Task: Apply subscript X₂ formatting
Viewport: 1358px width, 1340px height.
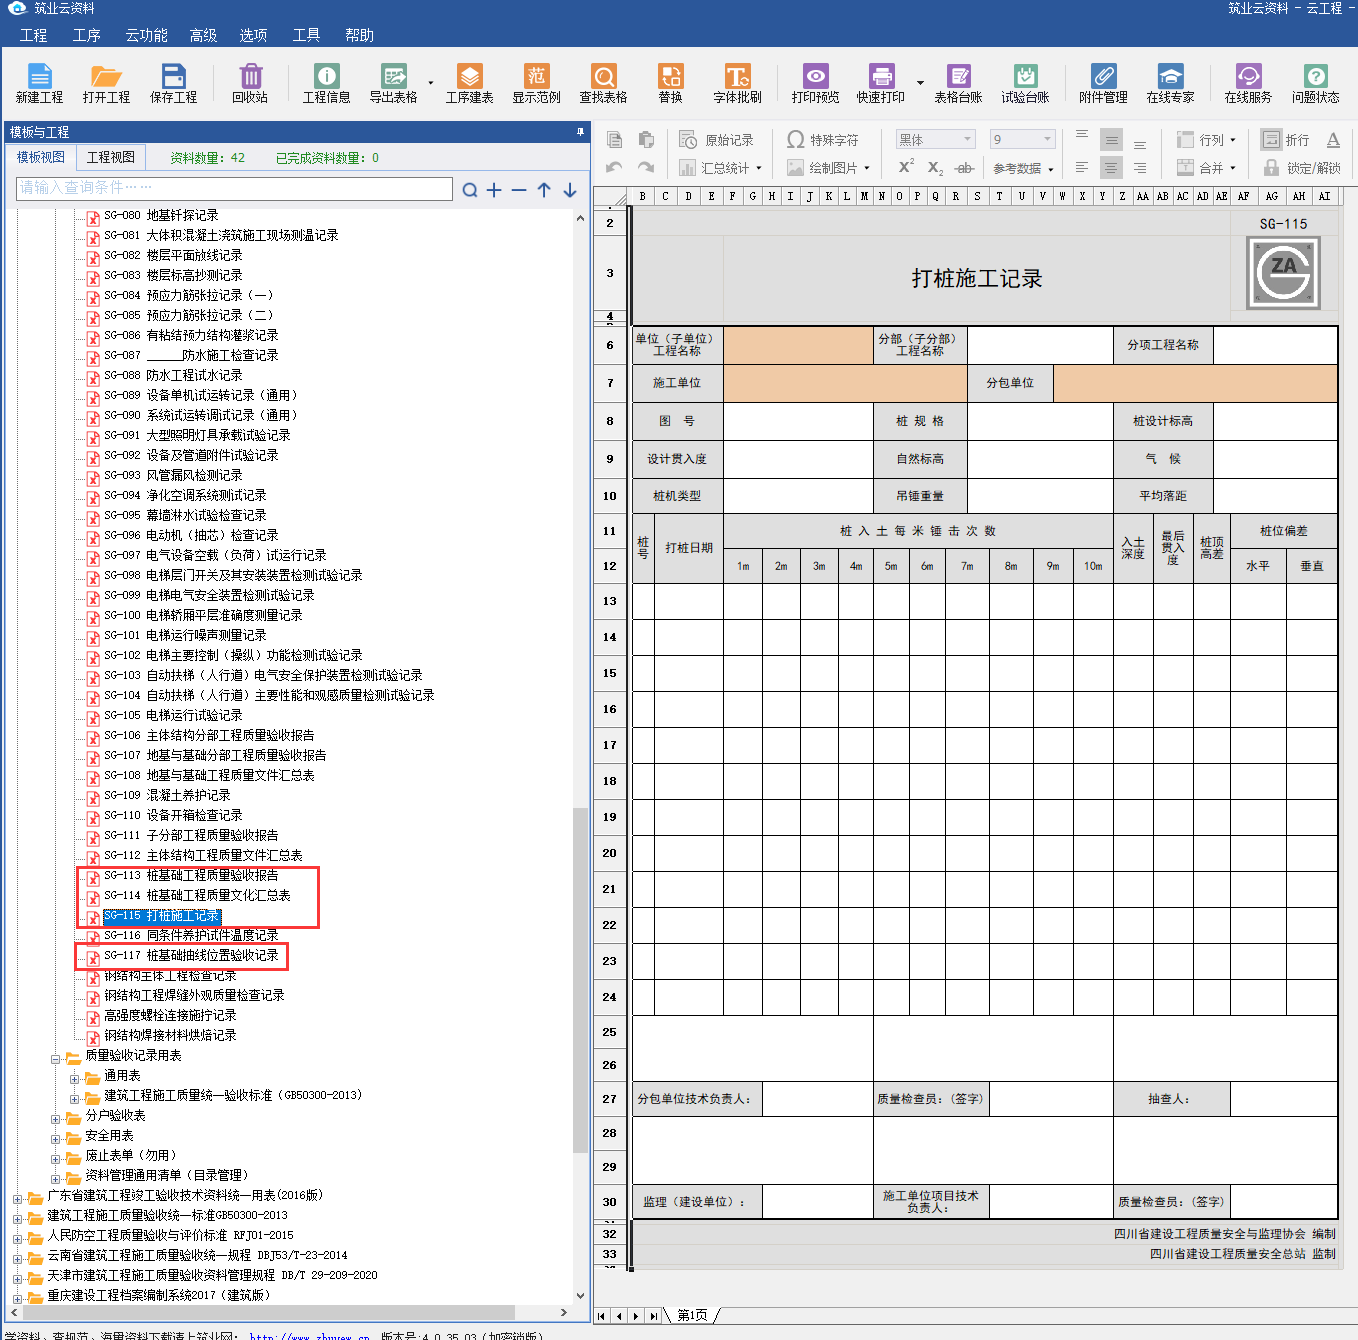Action: point(935,167)
